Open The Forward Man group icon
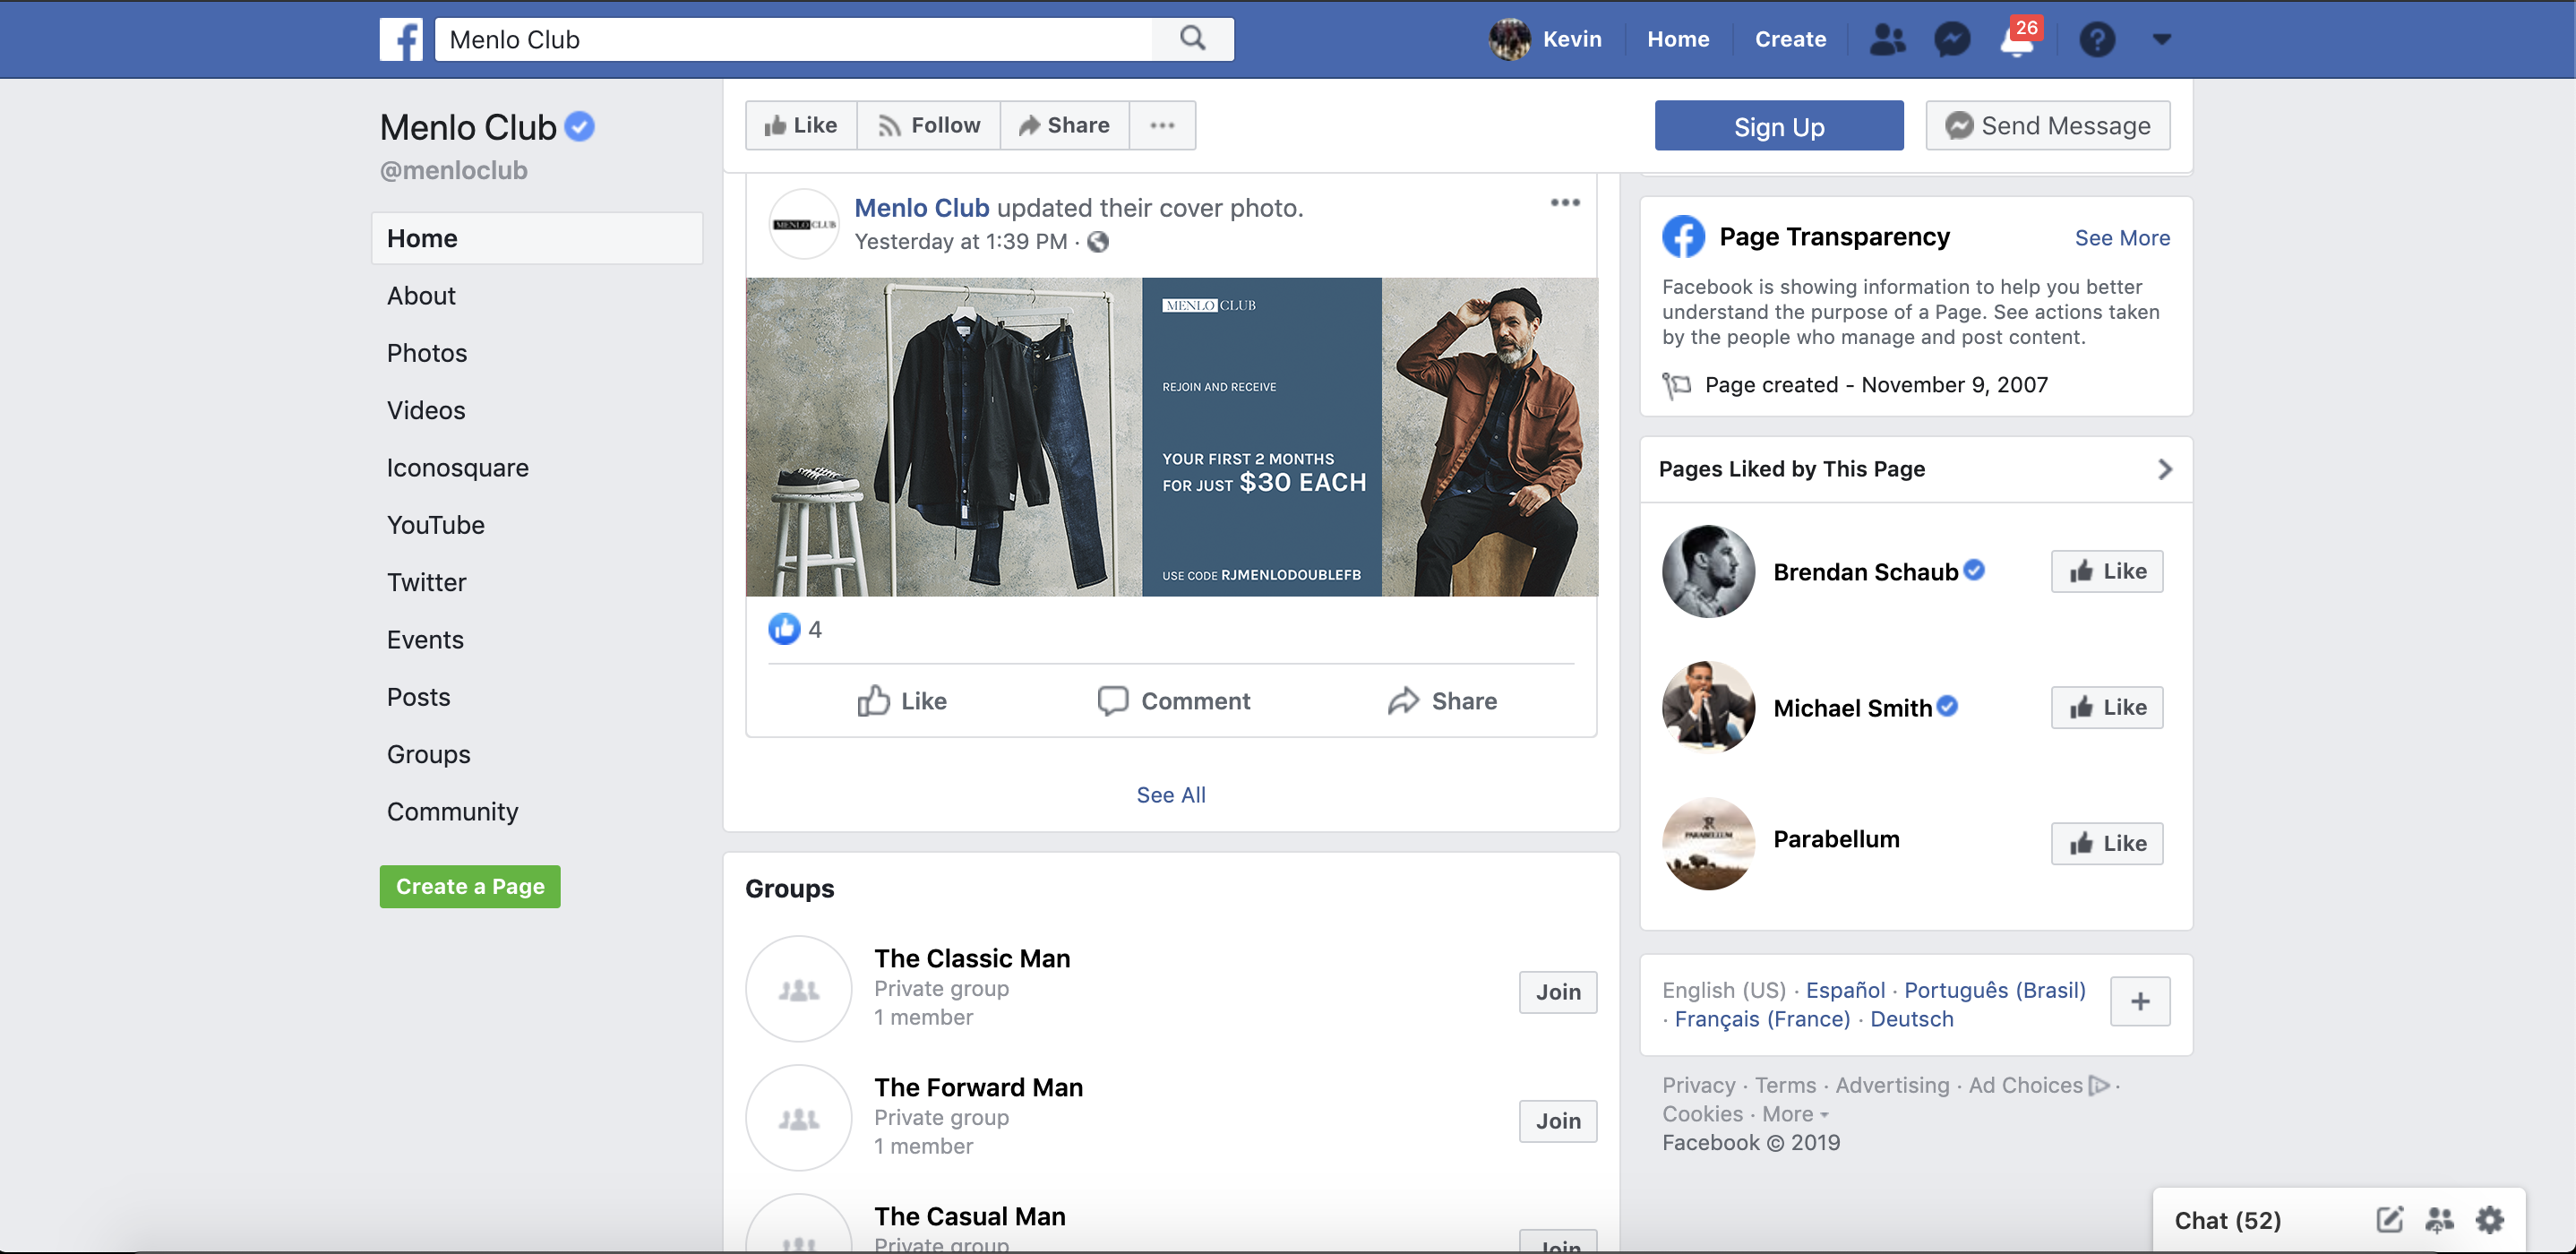The image size is (2576, 1254). 799,1118
